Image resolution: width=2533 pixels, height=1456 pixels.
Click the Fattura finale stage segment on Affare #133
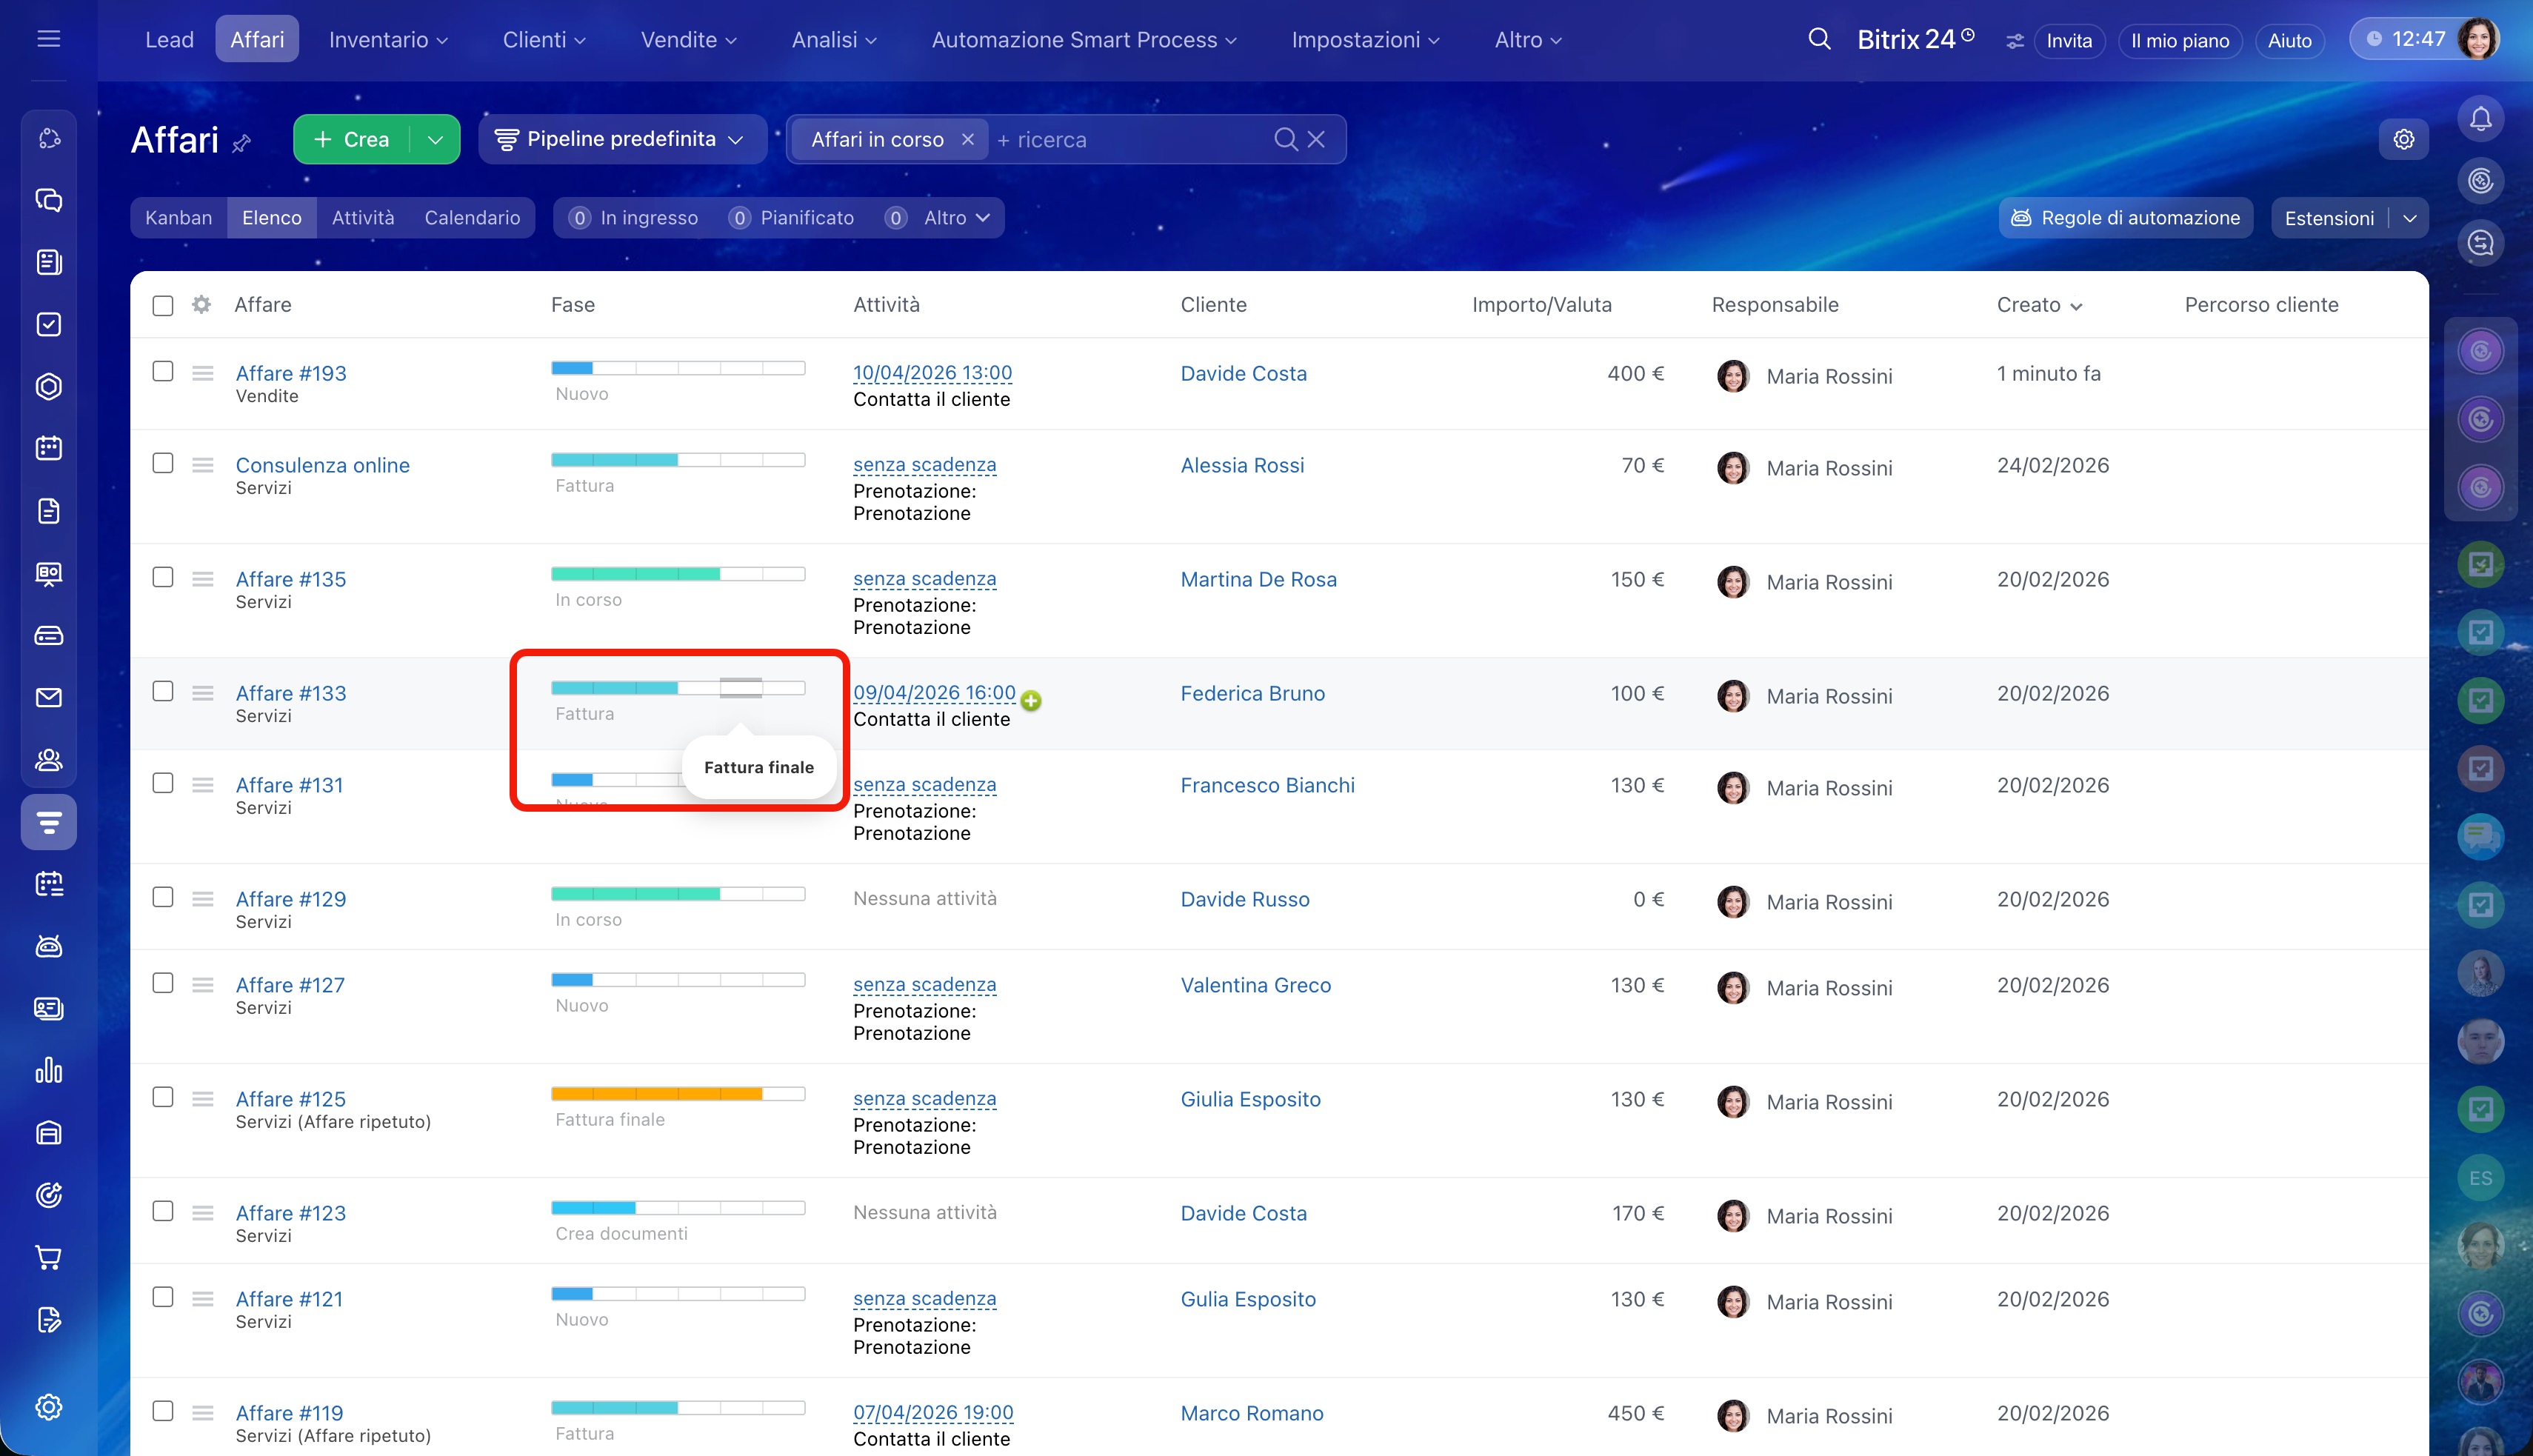(741, 688)
